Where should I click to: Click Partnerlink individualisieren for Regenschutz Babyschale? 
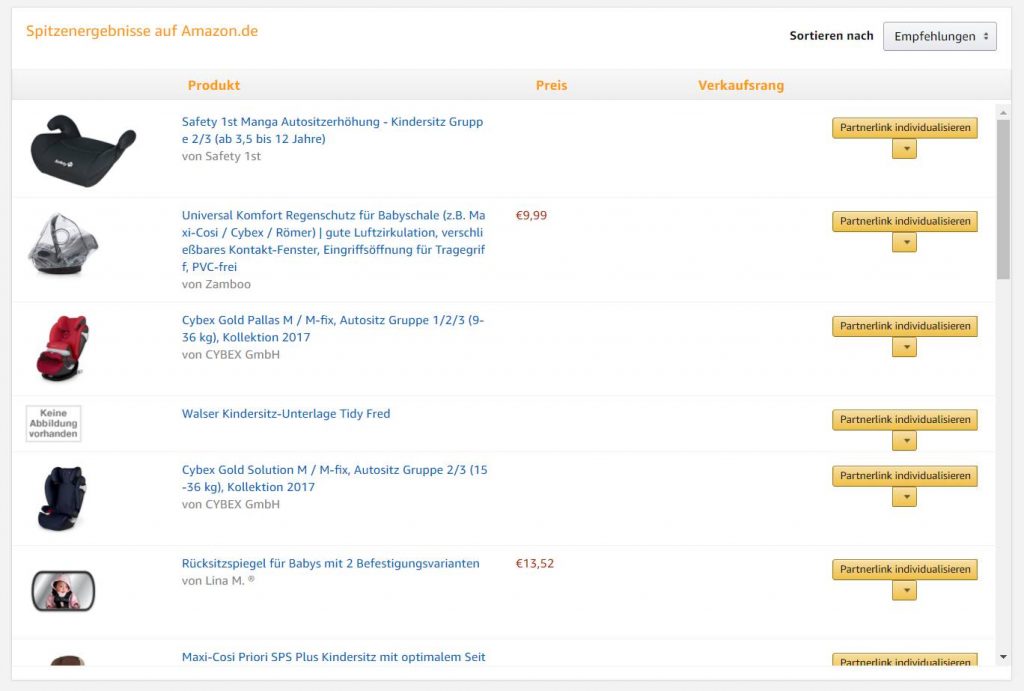click(904, 221)
